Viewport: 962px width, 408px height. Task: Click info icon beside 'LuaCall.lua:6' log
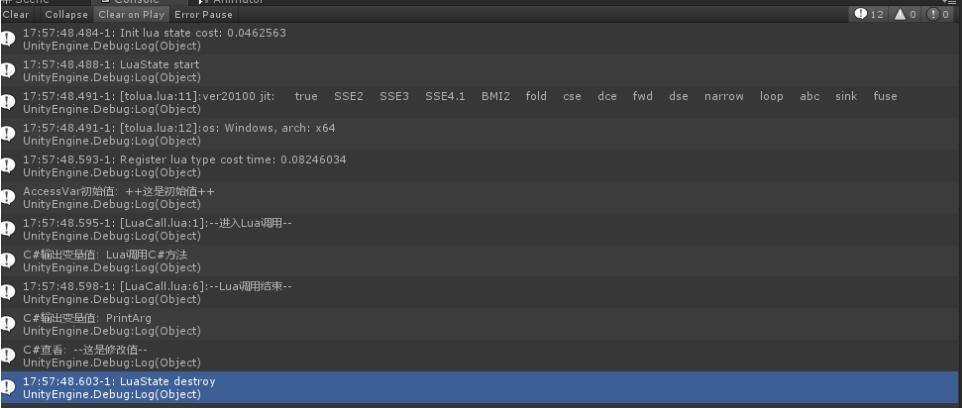(x=8, y=293)
